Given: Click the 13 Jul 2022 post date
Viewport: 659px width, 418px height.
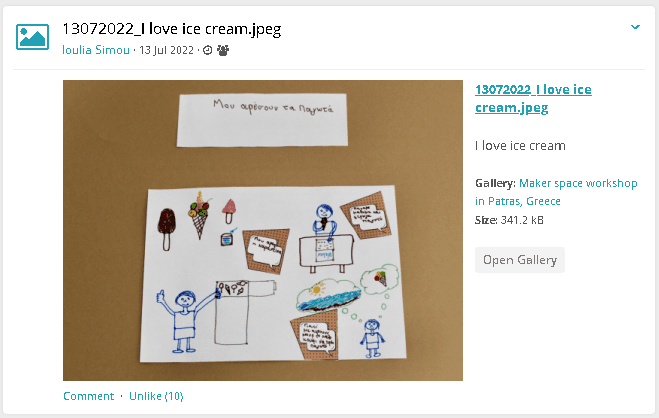Looking at the screenshot, I should (166, 50).
